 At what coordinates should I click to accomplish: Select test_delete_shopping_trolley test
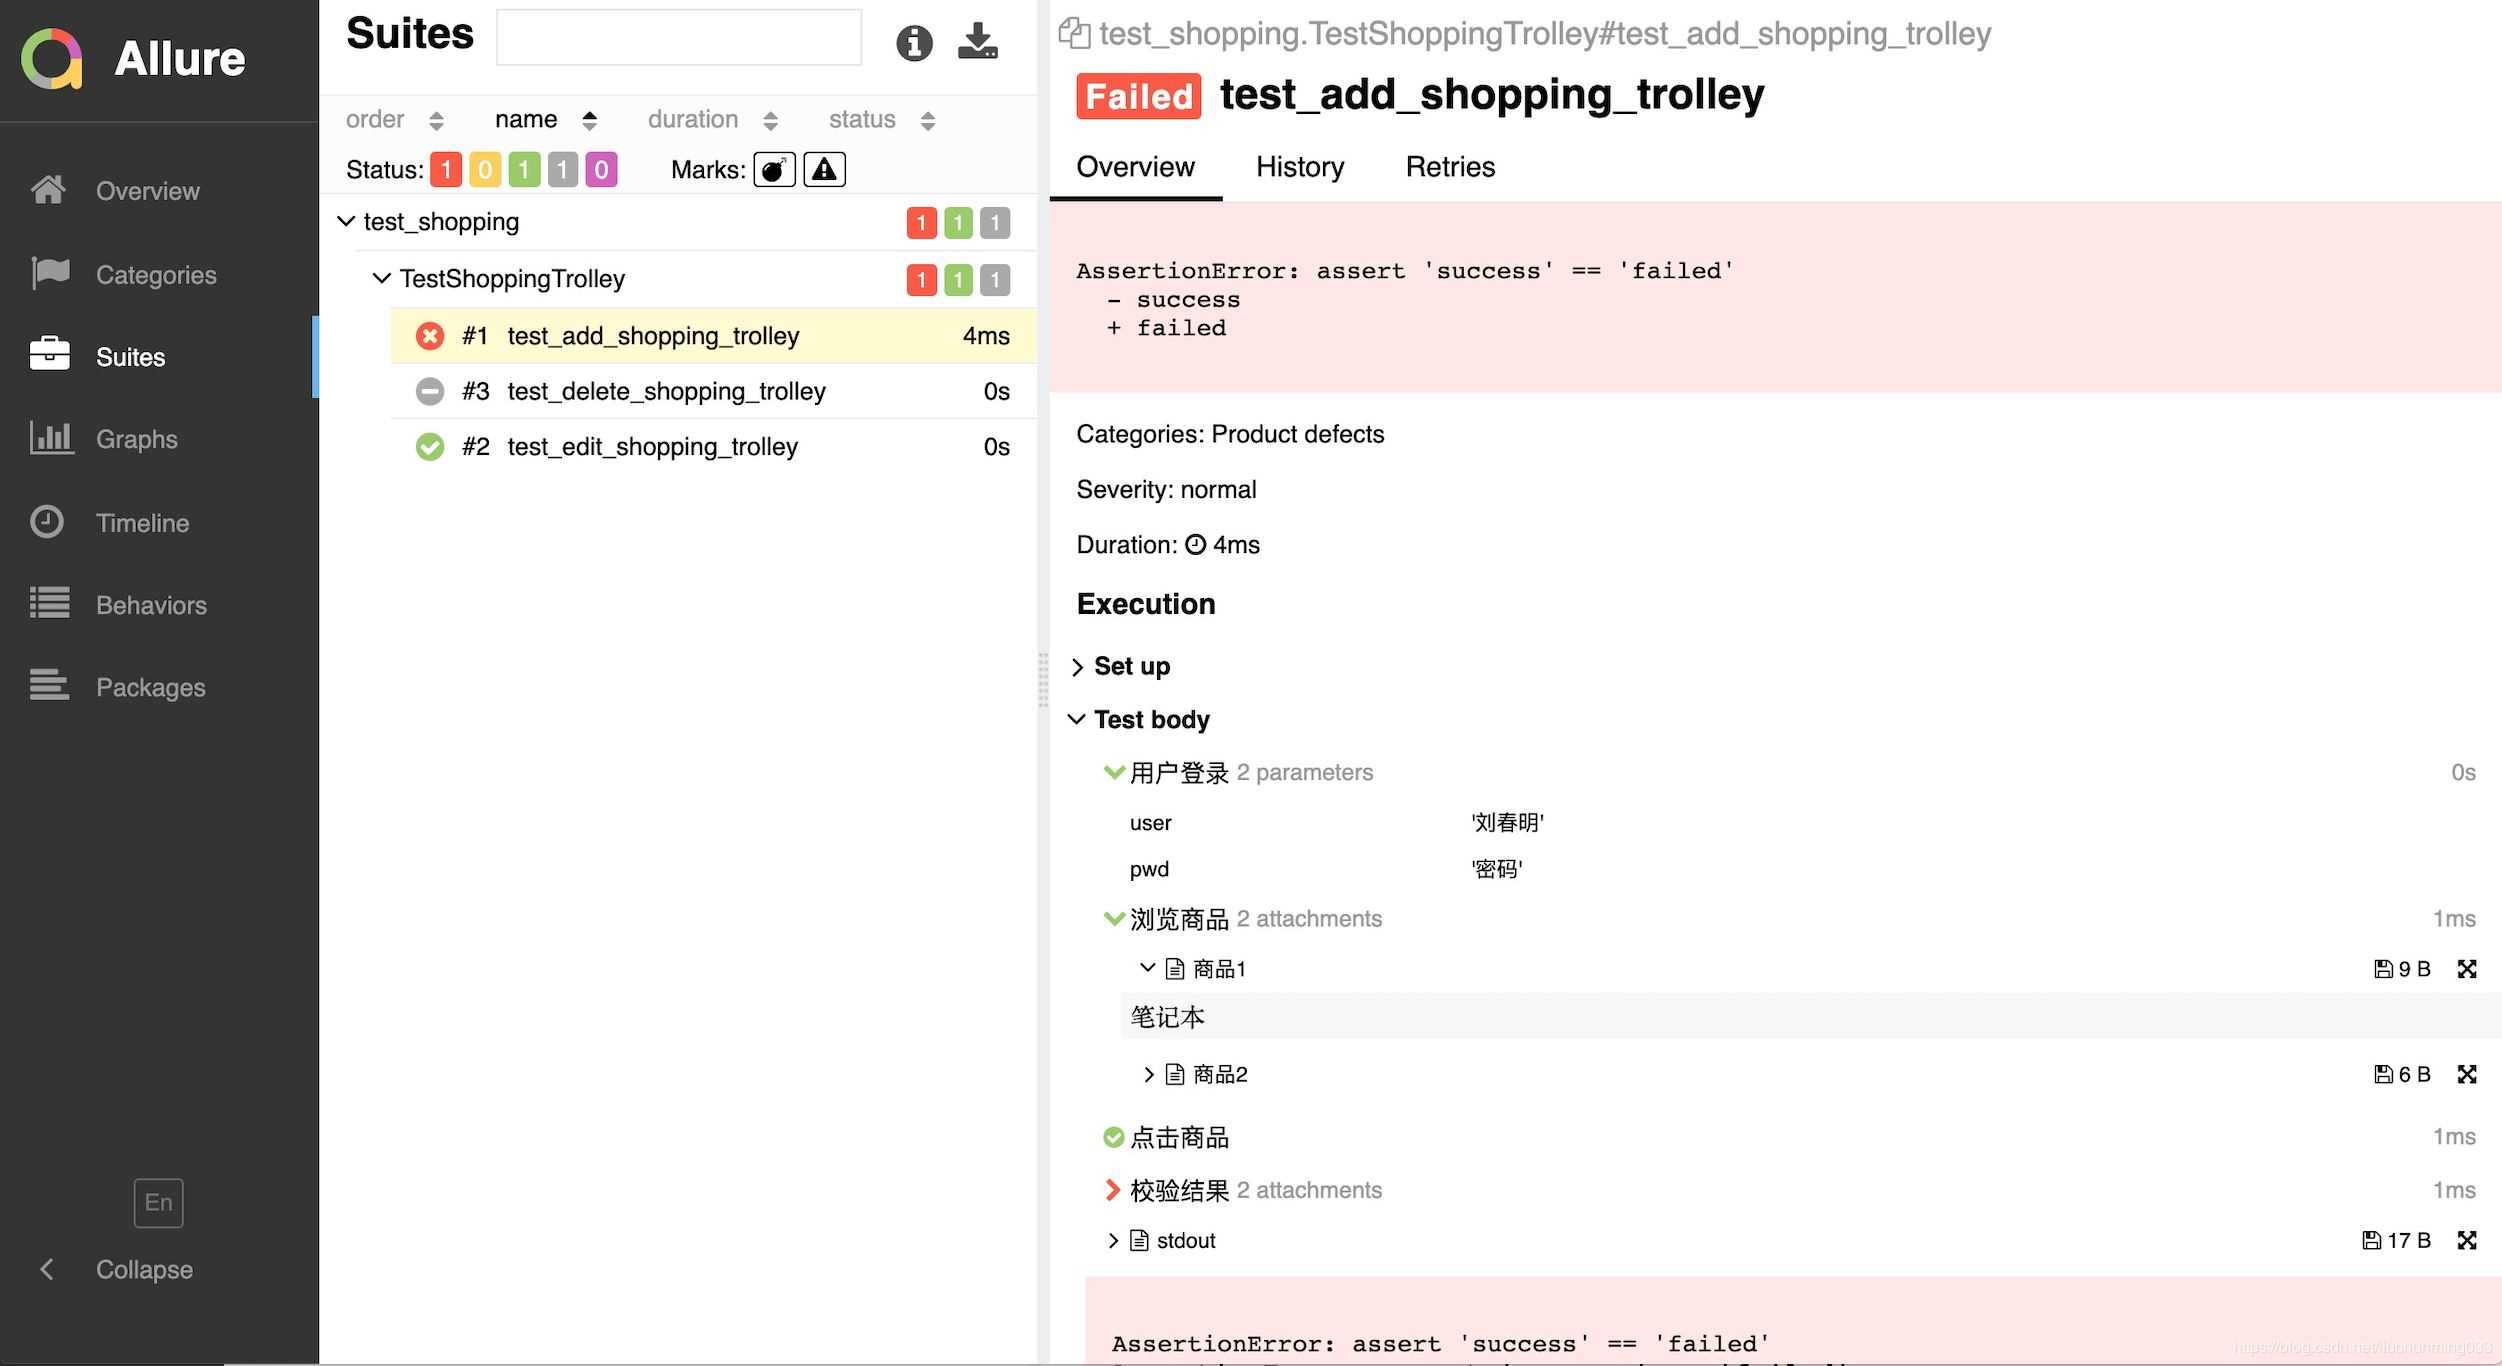pos(664,390)
